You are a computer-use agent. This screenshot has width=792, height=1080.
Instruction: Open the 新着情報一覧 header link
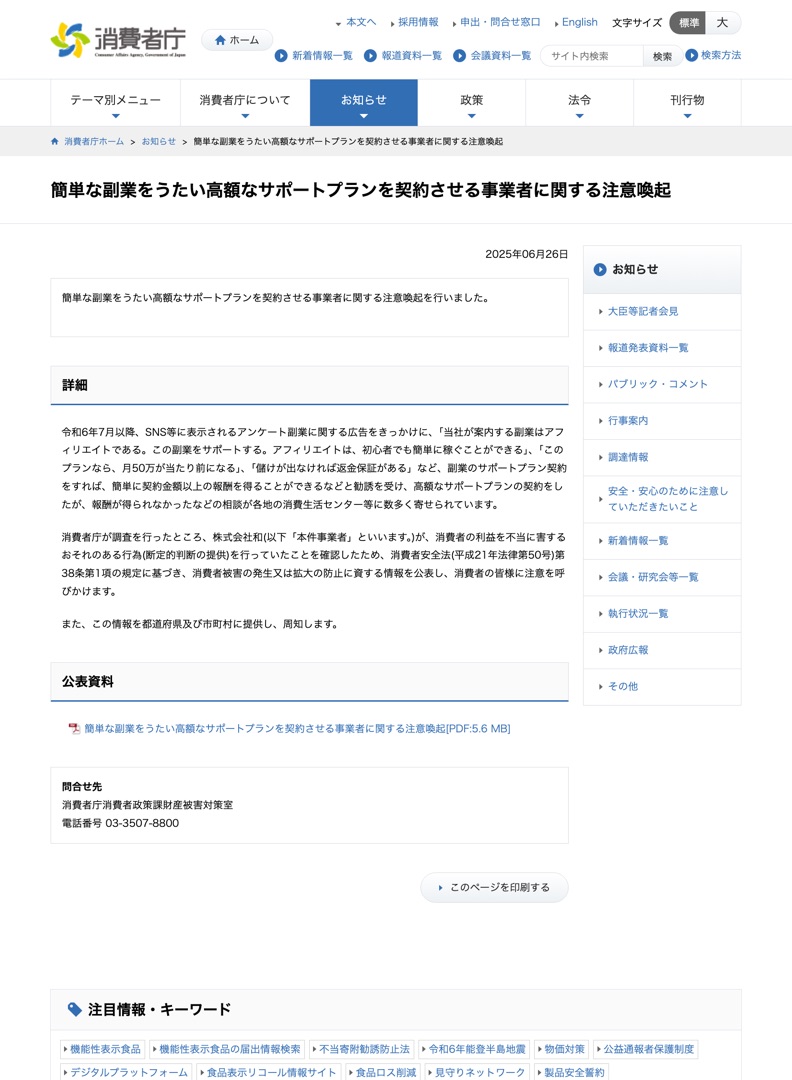click(322, 56)
